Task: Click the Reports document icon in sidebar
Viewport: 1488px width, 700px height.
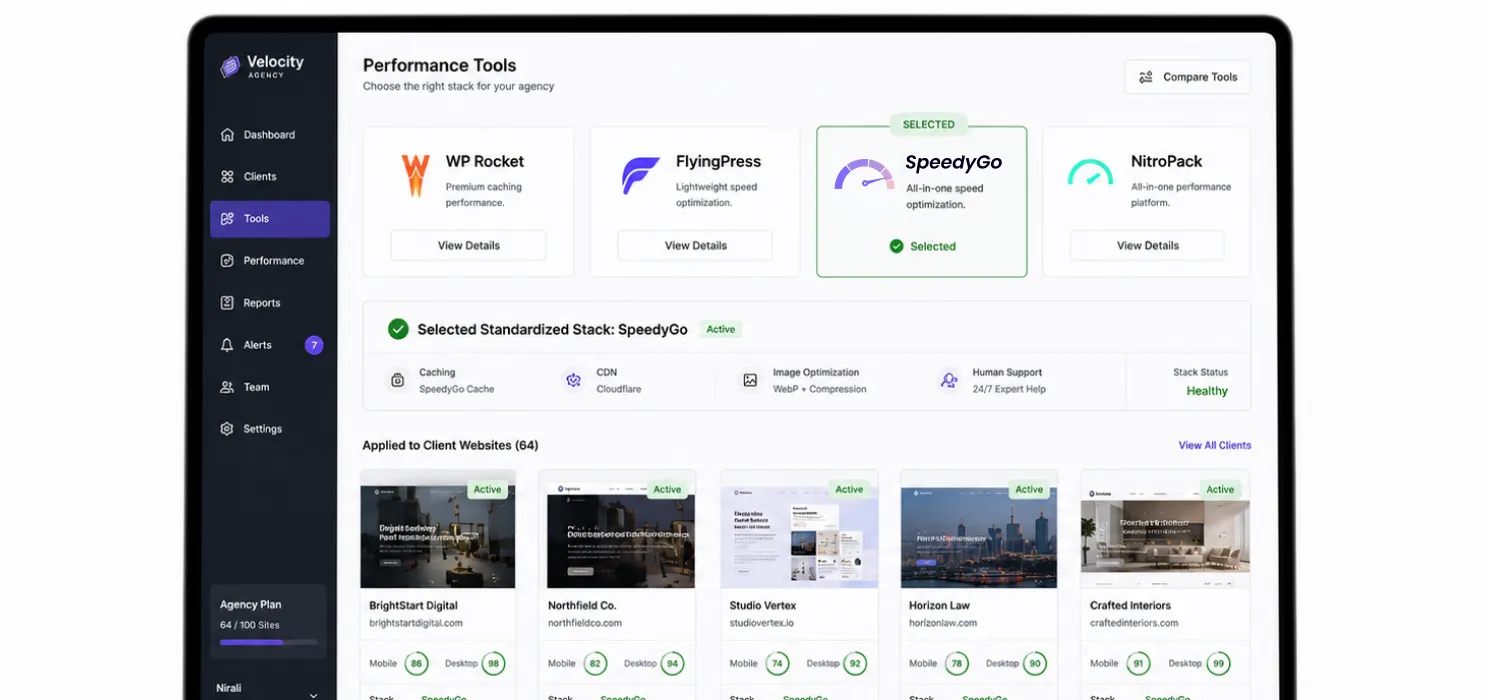Action: coord(227,303)
